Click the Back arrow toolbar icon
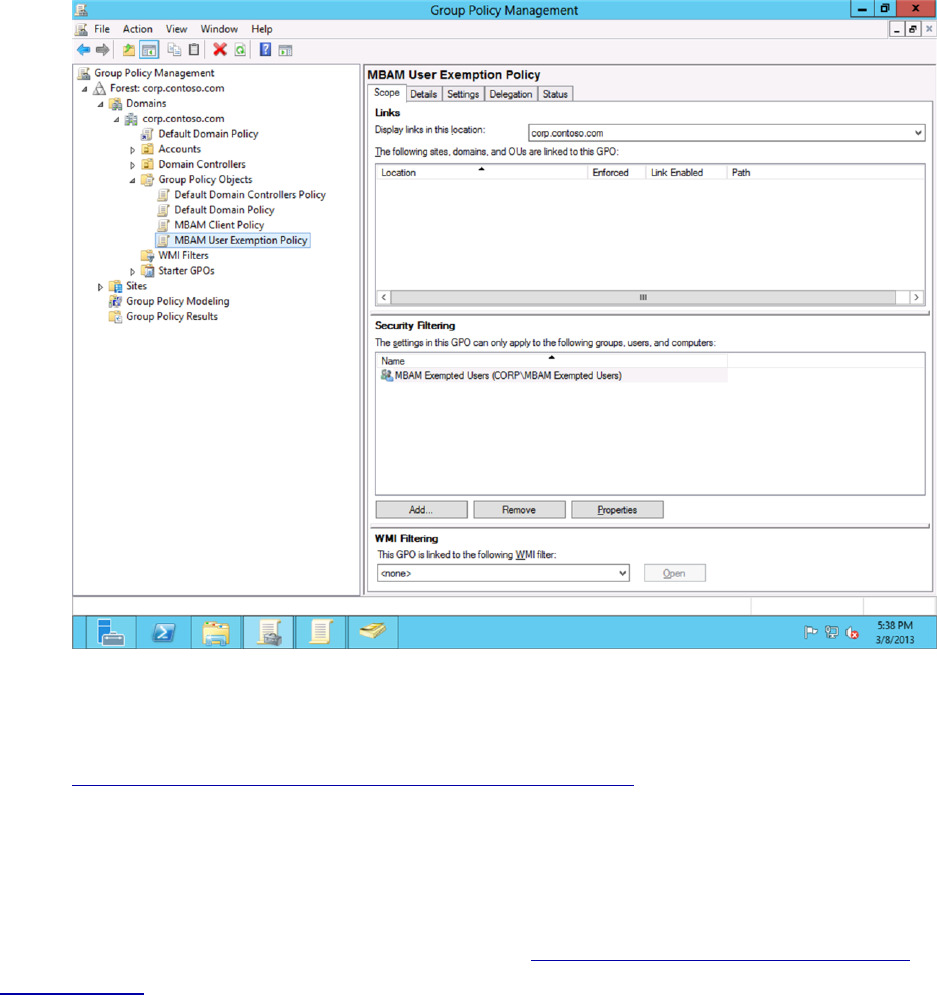The image size is (937, 995). (83, 49)
